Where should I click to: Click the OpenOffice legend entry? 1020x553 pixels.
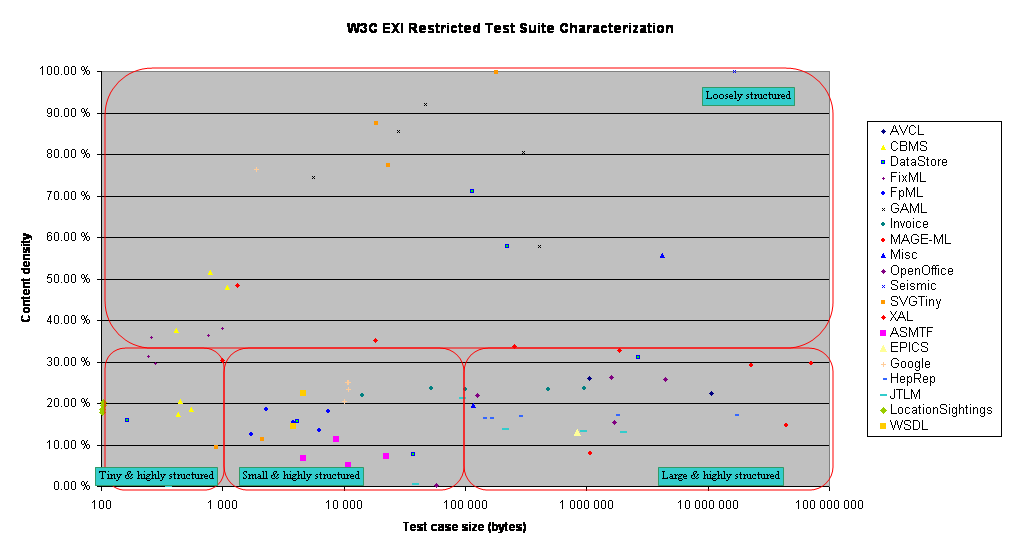(x=921, y=270)
